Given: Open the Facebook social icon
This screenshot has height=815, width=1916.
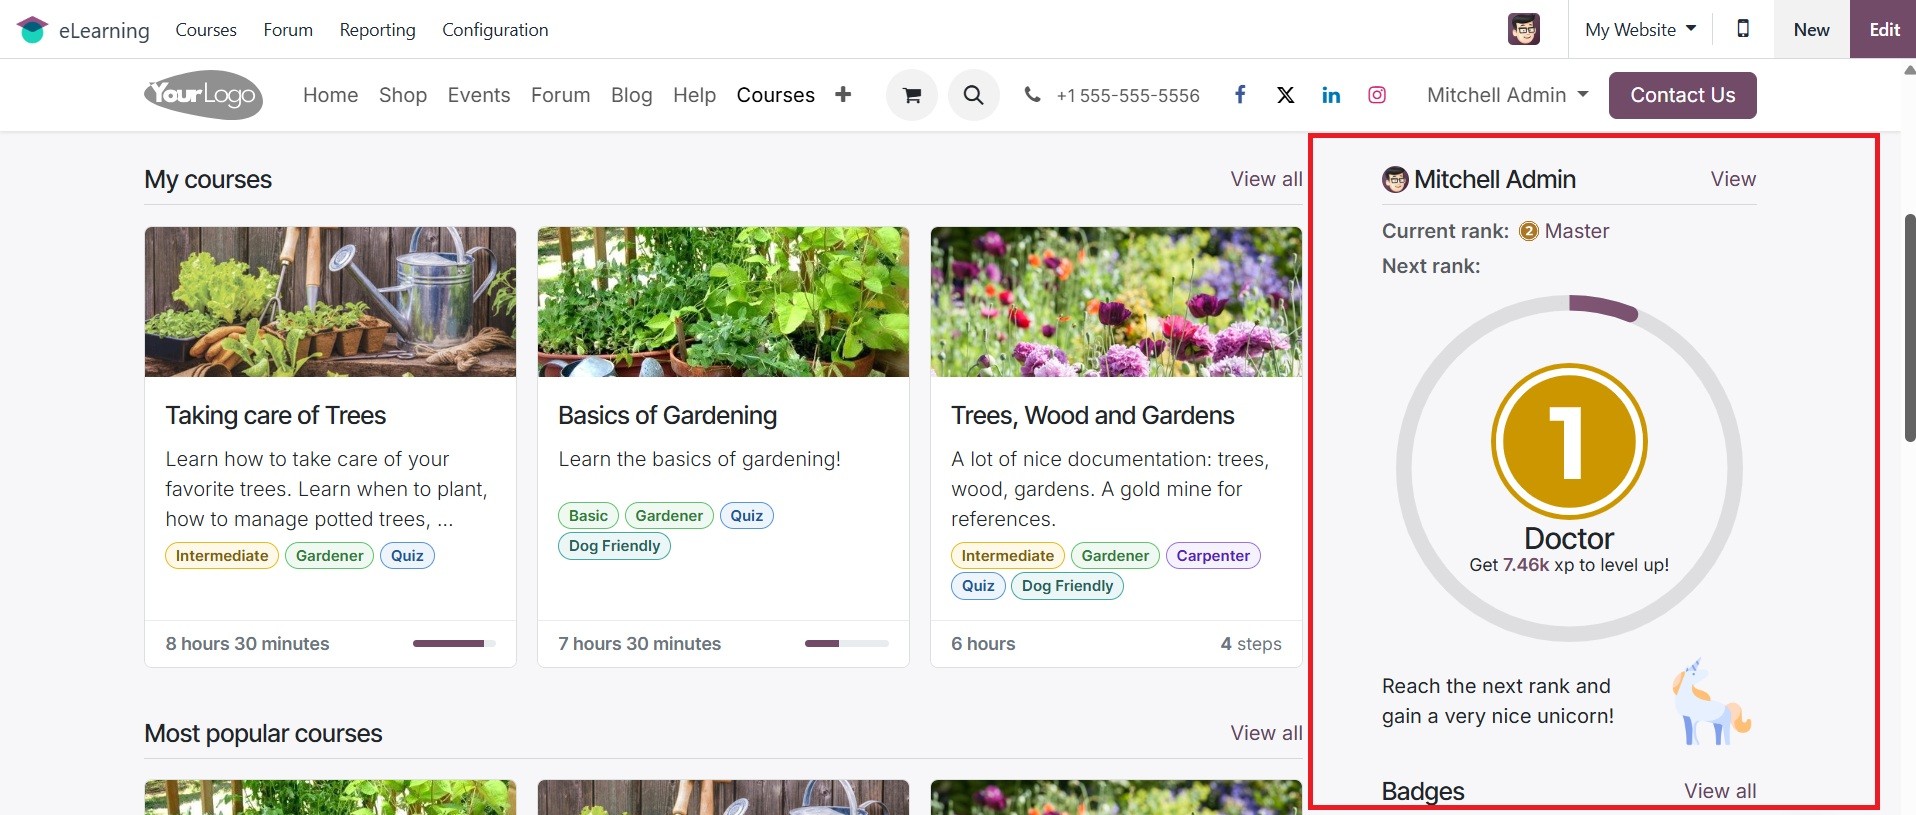Looking at the screenshot, I should tap(1239, 95).
